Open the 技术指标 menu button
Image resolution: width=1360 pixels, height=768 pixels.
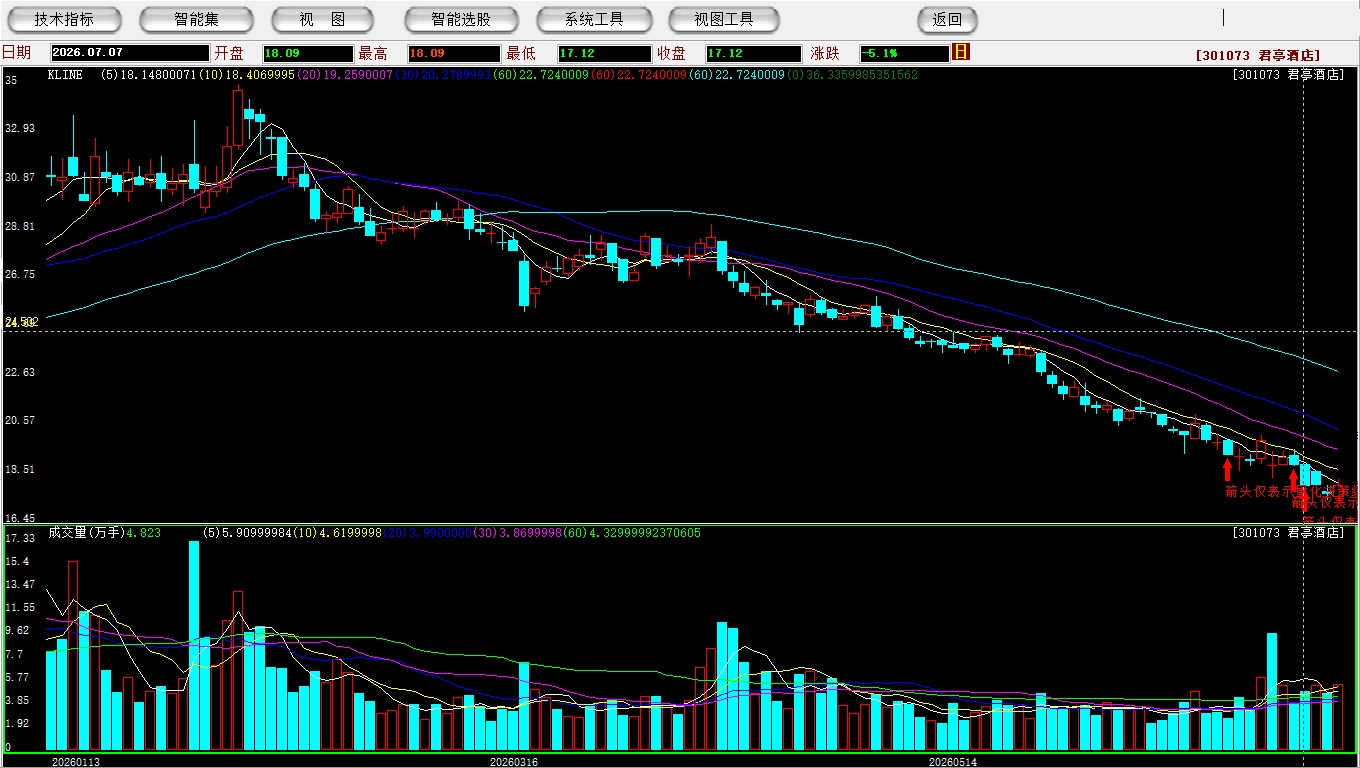64,19
